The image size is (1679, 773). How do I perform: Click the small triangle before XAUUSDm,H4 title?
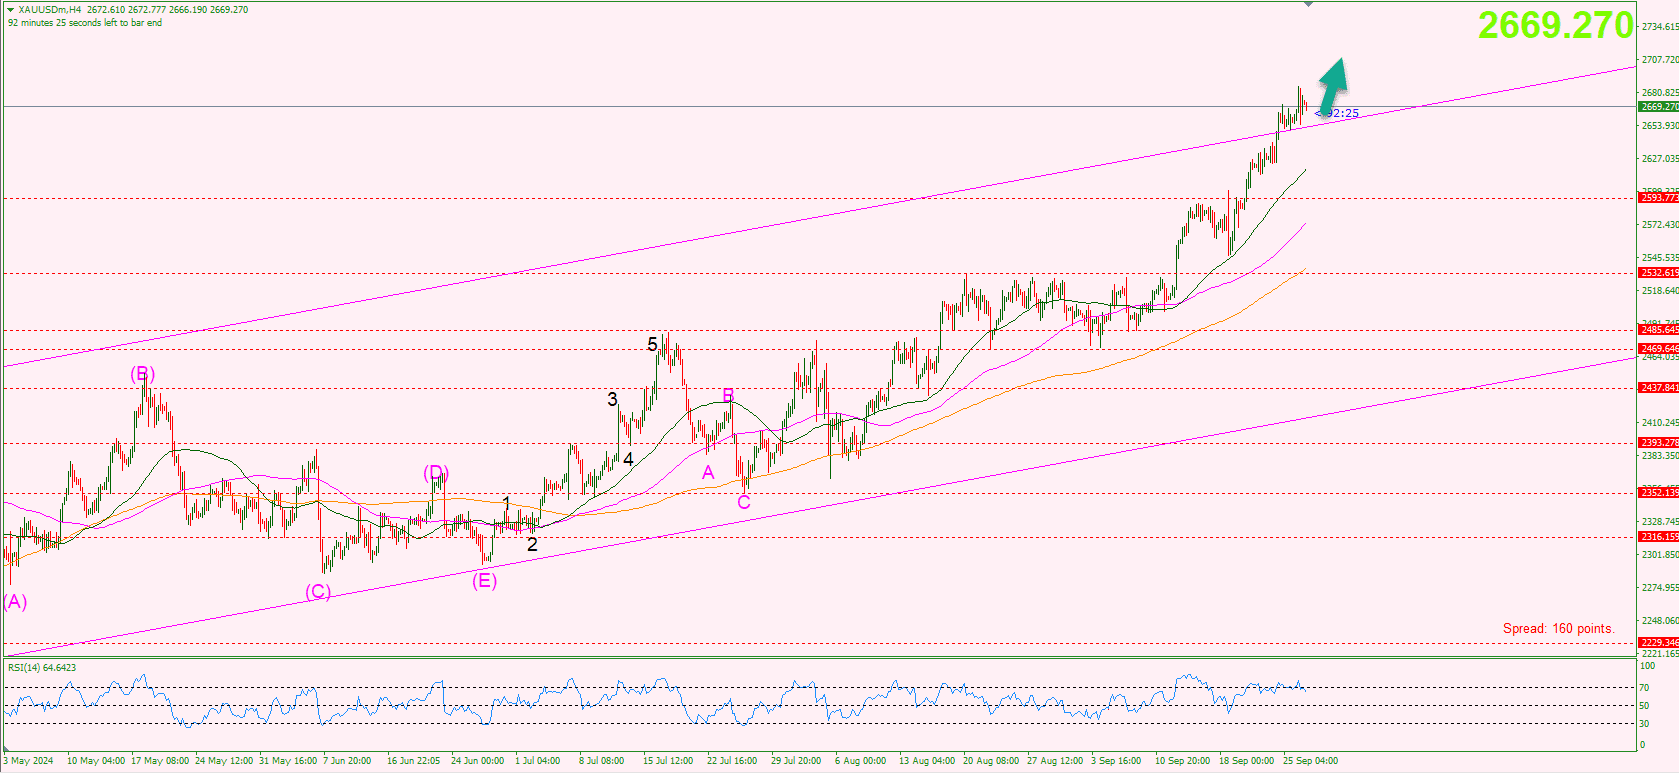(11, 10)
